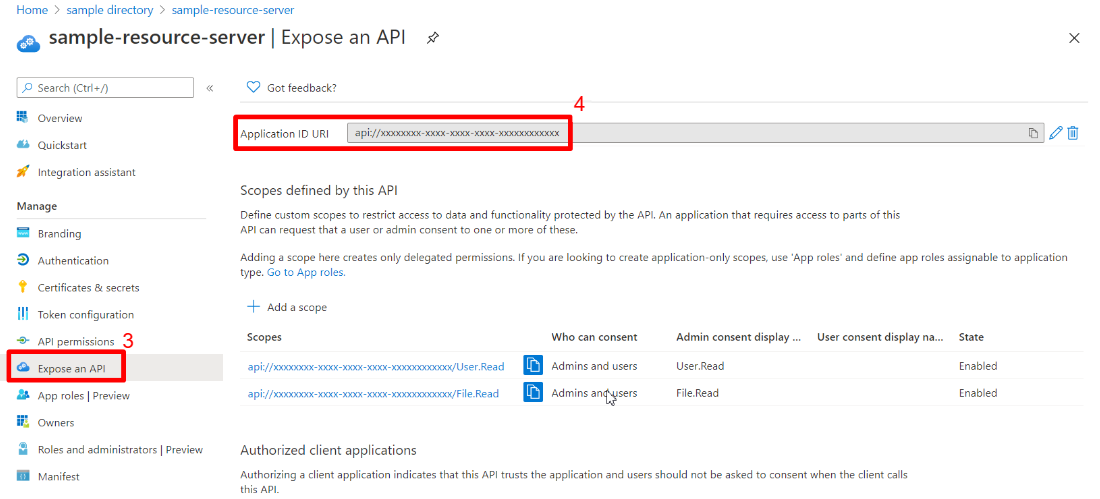Click the pin icon beside page title

tap(433, 38)
